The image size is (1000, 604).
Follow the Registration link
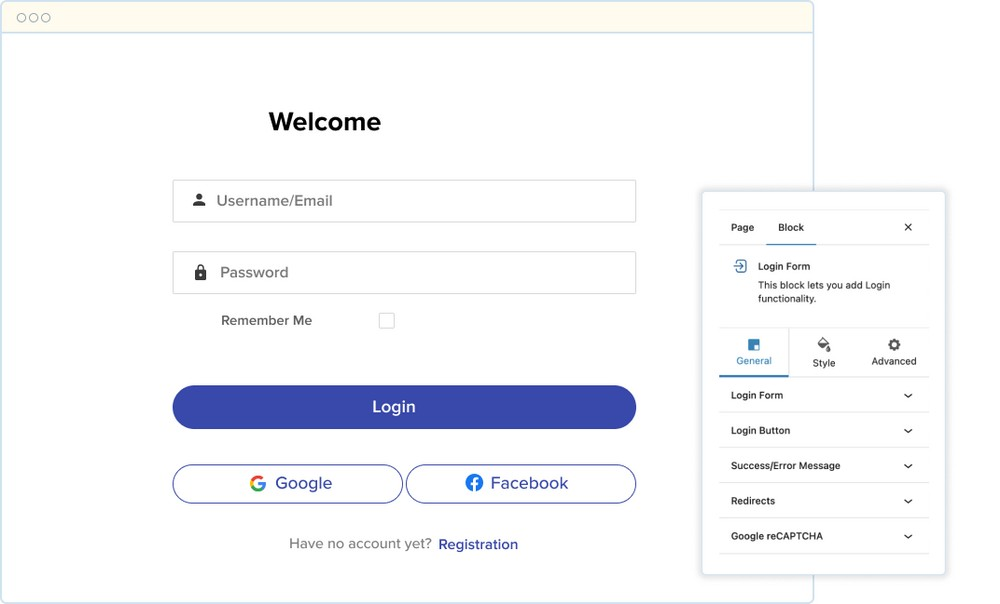click(x=478, y=545)
